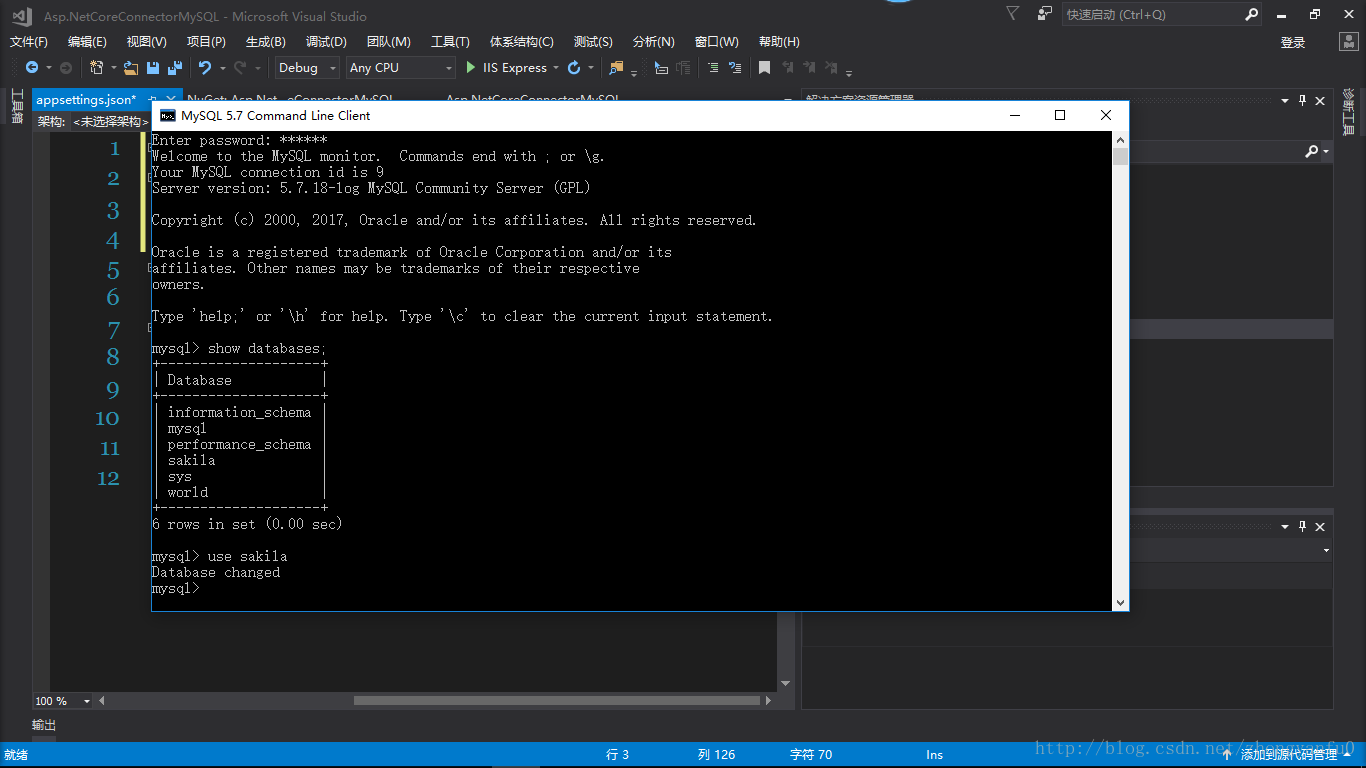Open properties panel window options dropdown arrow
This screenshot has width=1366, height=768.
tap(1285, 526)
